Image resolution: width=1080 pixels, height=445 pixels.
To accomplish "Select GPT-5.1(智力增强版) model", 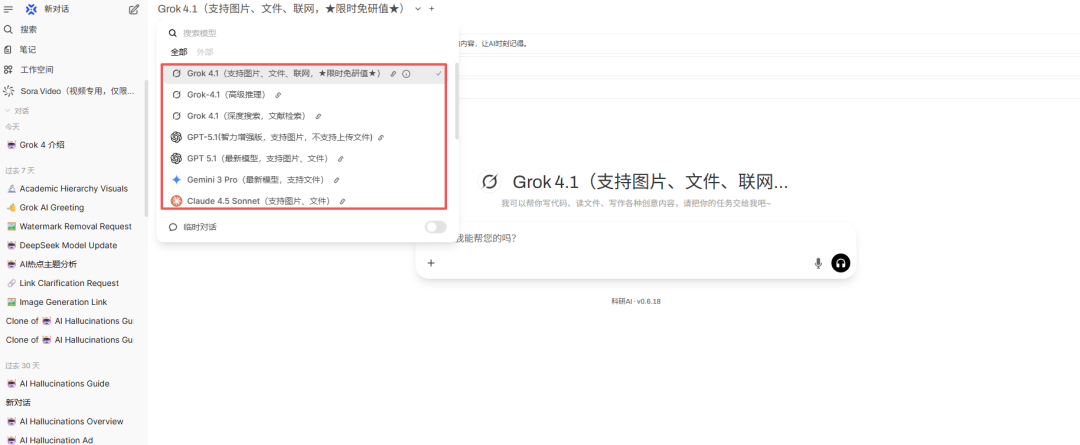I will 305,138.
